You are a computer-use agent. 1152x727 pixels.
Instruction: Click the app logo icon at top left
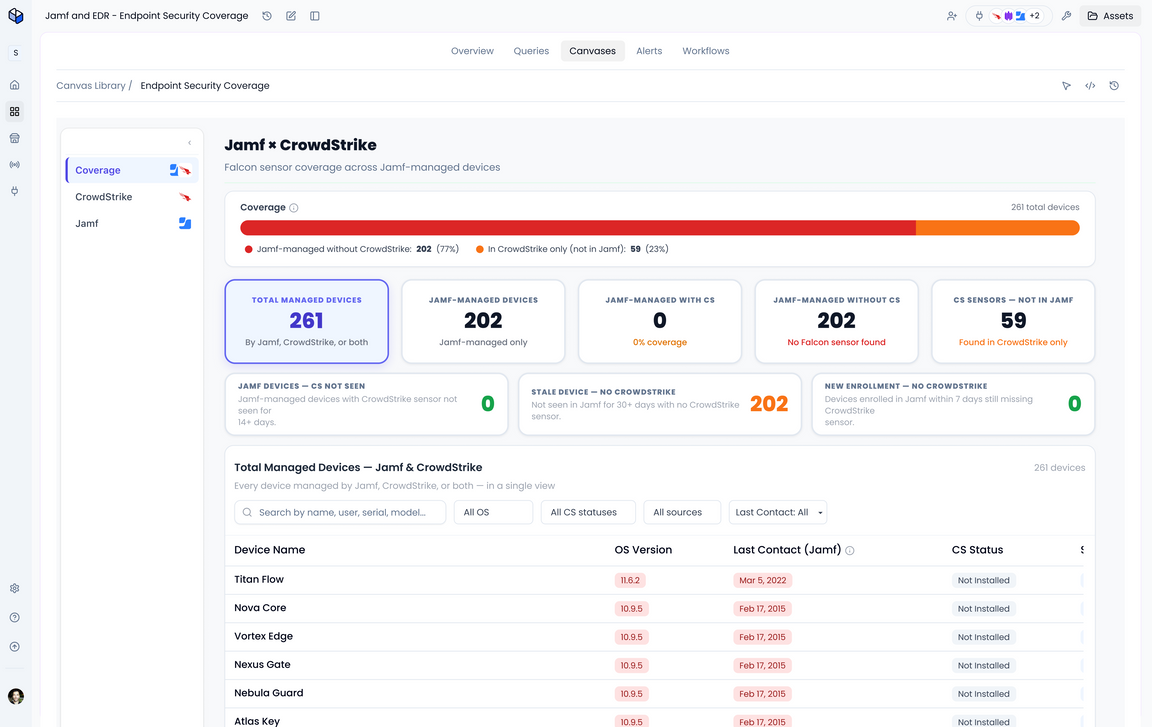point(15,15)
